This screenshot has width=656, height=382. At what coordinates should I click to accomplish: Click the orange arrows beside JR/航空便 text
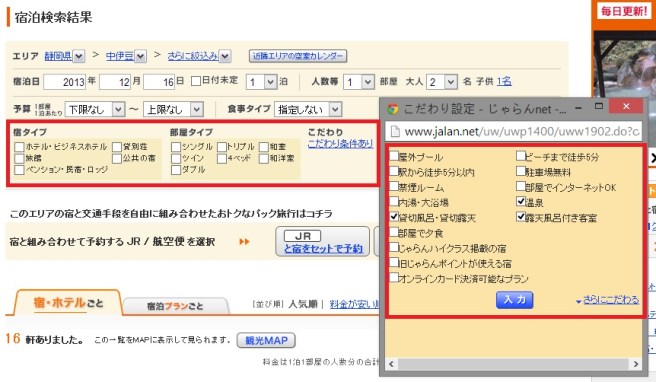244,241
